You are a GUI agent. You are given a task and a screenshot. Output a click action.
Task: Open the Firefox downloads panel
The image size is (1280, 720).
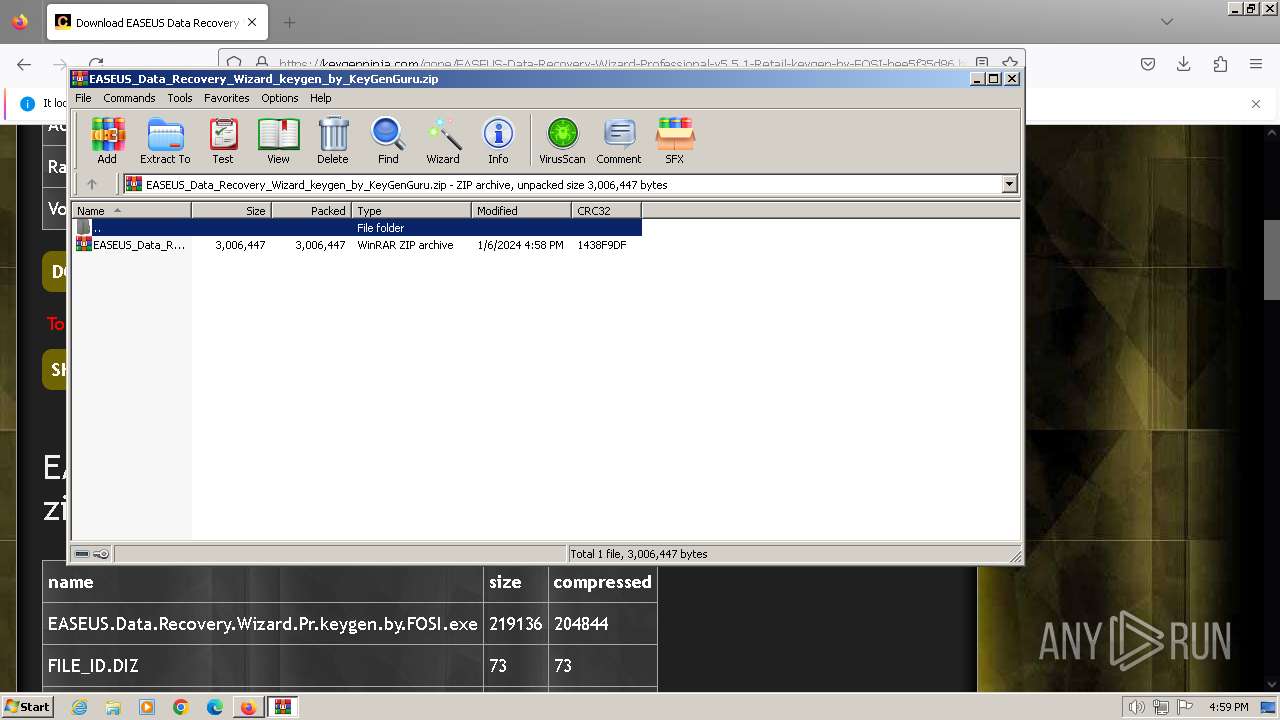point(1184,64)
